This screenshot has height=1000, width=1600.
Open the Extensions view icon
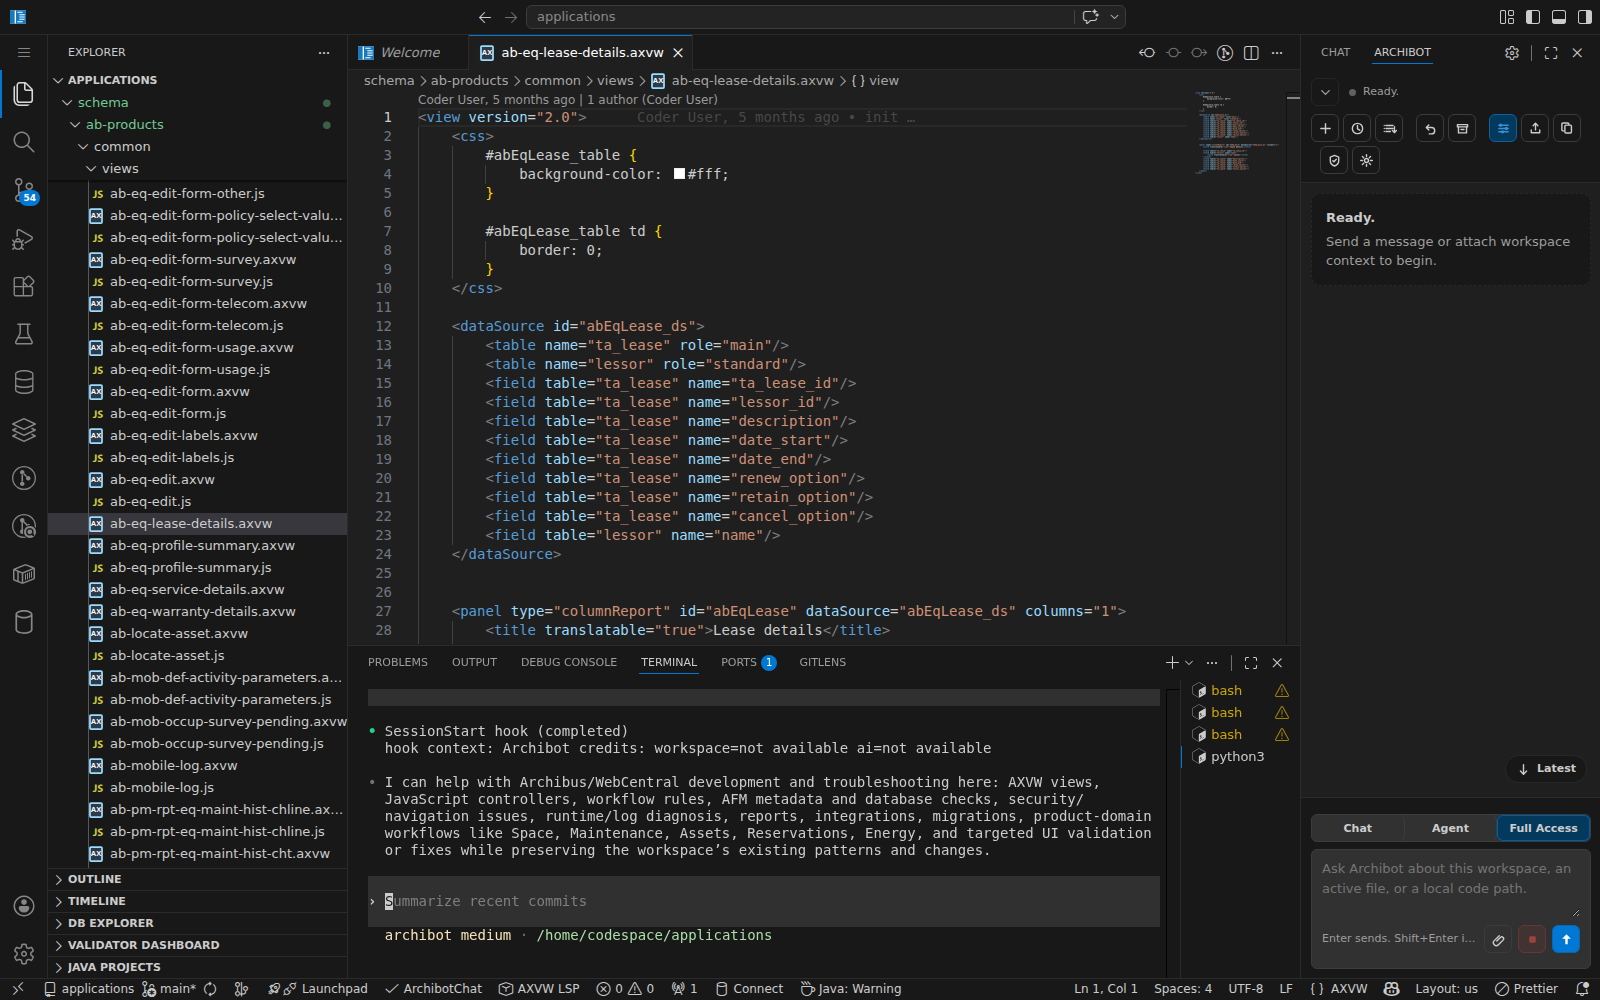tap(24, 286)
